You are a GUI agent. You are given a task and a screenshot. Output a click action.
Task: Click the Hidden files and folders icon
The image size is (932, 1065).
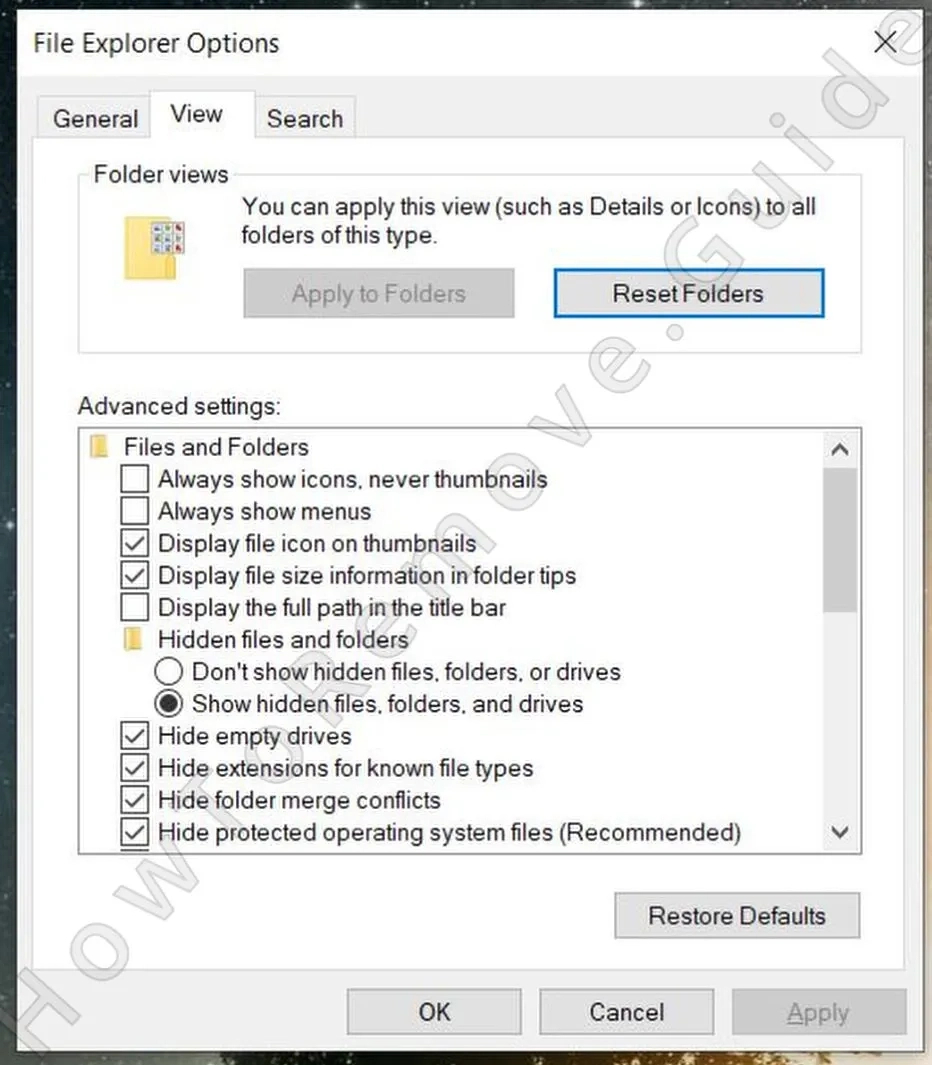tap(133, 640)
